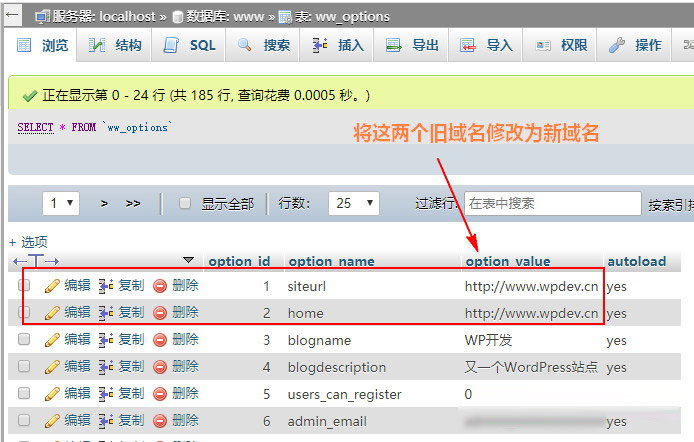The image size is (694, 442).
Task: Switch to the 导出 (Export) tab
Action: (412, 45)
